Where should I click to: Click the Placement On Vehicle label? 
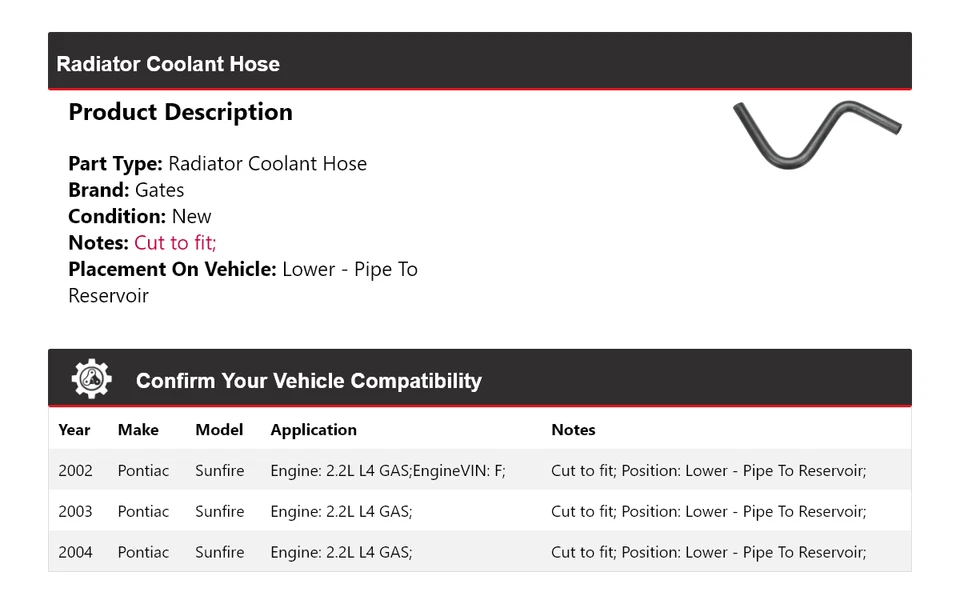click(172, 269)
